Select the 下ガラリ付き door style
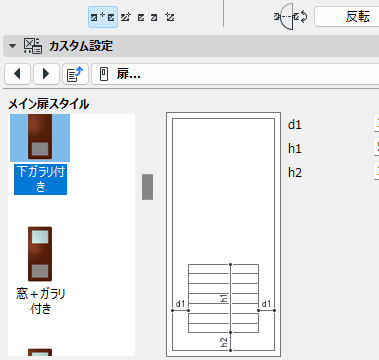The height and width of the screenshot is (360, 379). coord(40,154)
